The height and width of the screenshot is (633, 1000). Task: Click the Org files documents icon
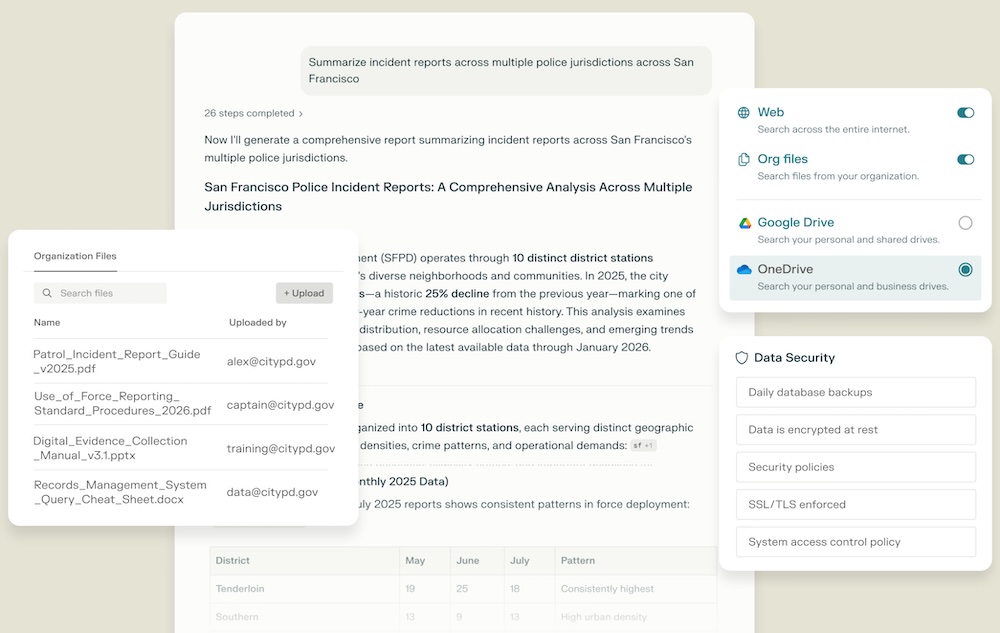744,159
